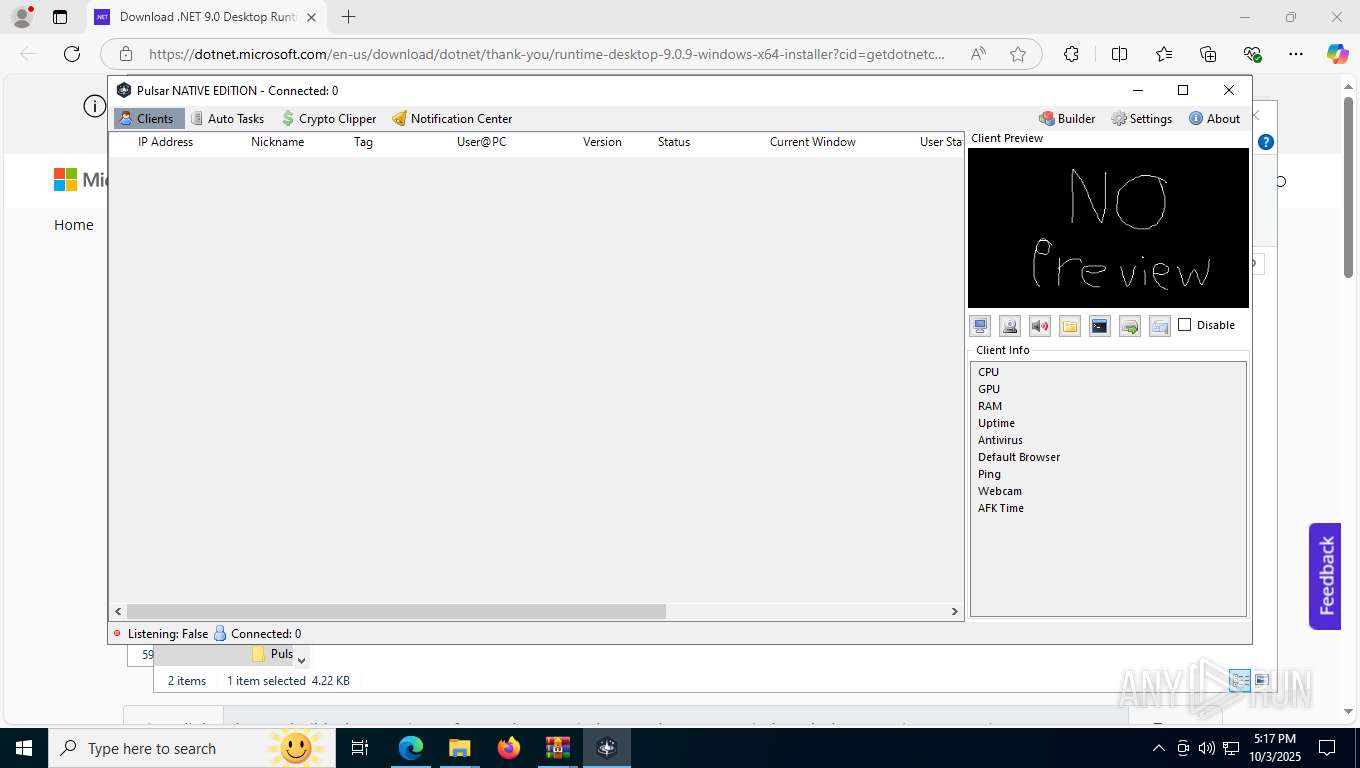Toggle the Disable preview checkbox
The height and width of the screenshot is (768, 1360).
[1185, 325]
